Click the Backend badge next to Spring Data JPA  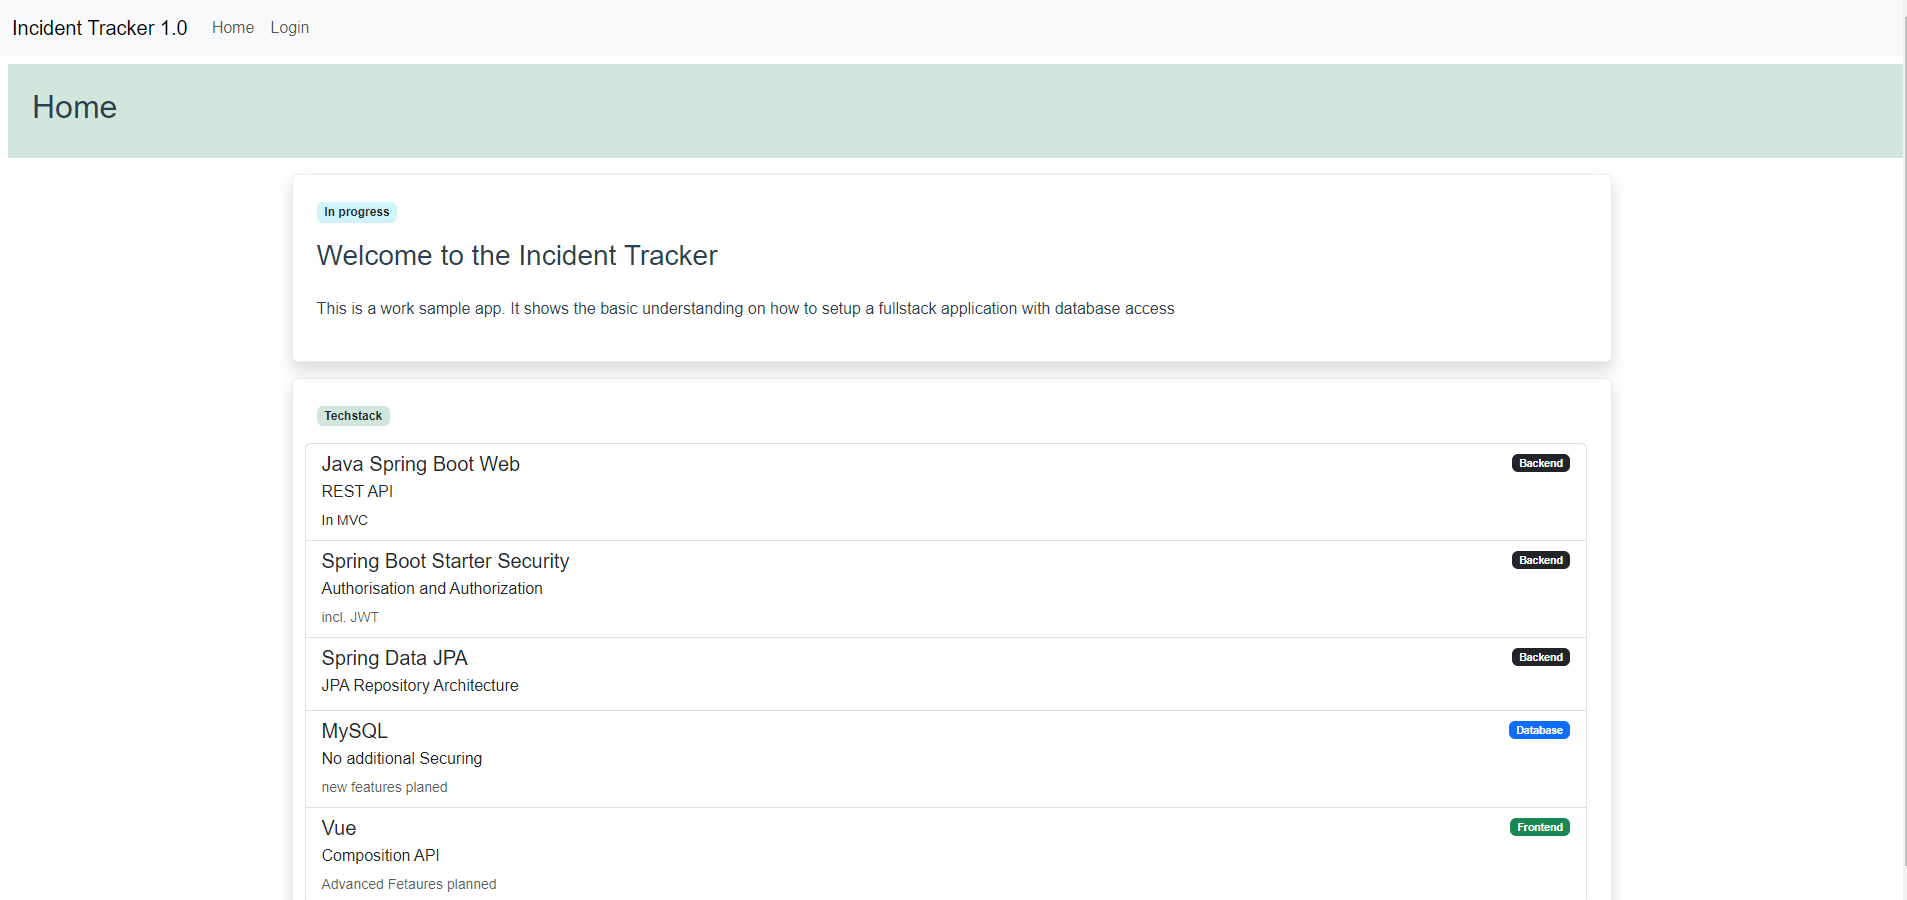pos(1539,657)
